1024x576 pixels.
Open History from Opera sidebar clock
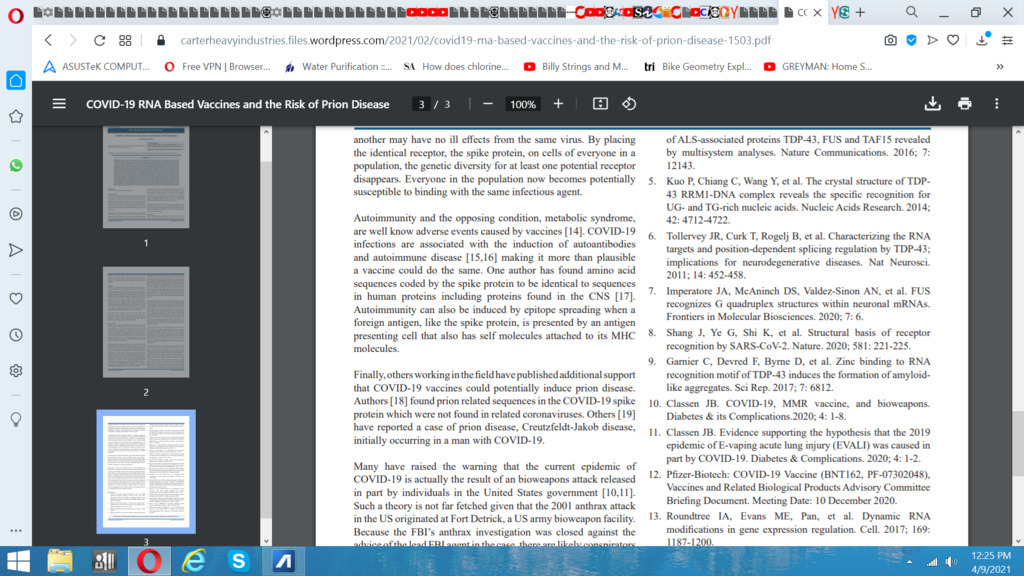click(x=16, y=335)
